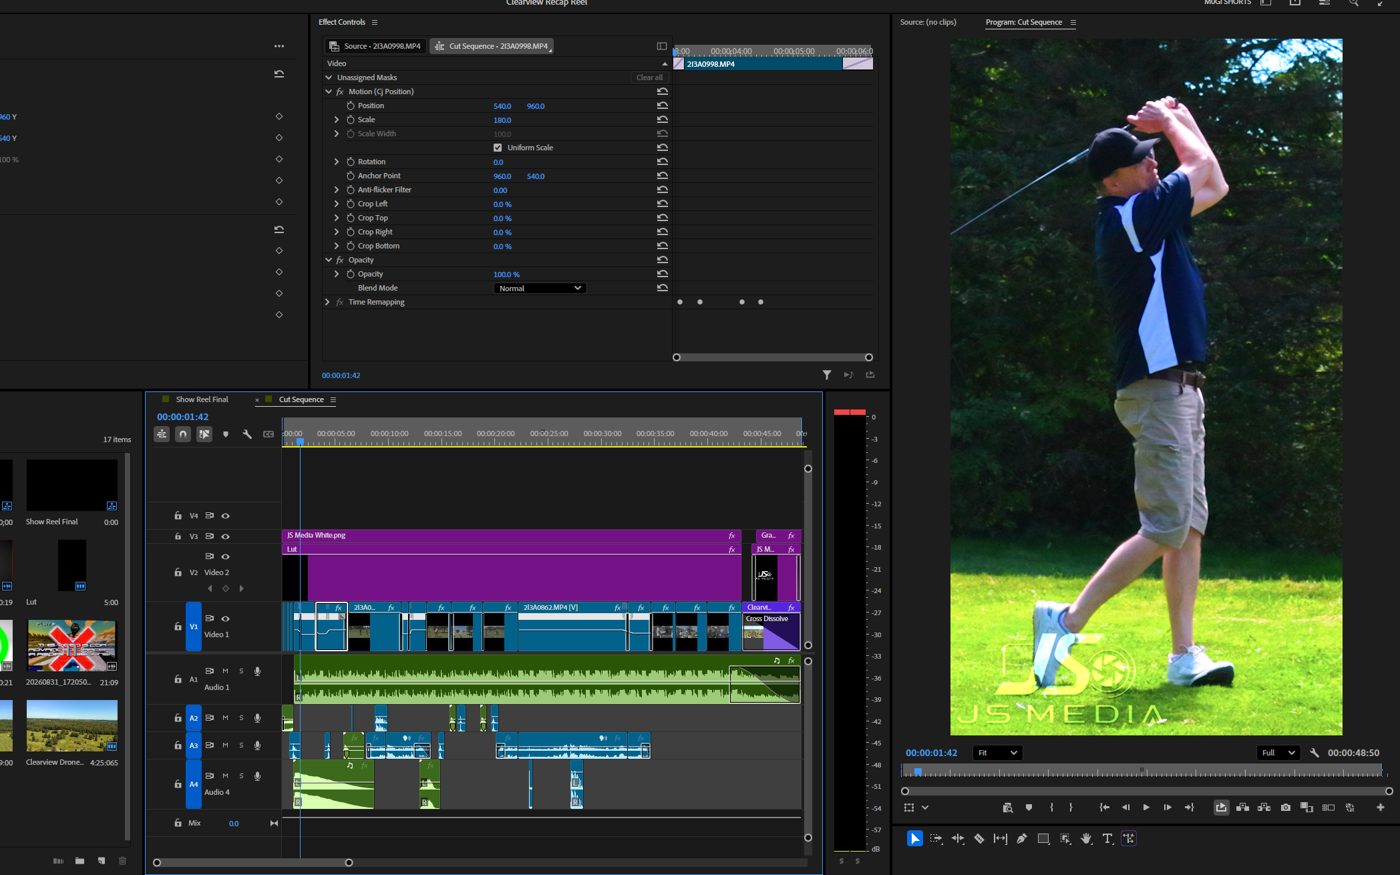Screen dimensions: 1400x875
Task: Select the Cut Sequence timeline tab
Action: [301, 399]
